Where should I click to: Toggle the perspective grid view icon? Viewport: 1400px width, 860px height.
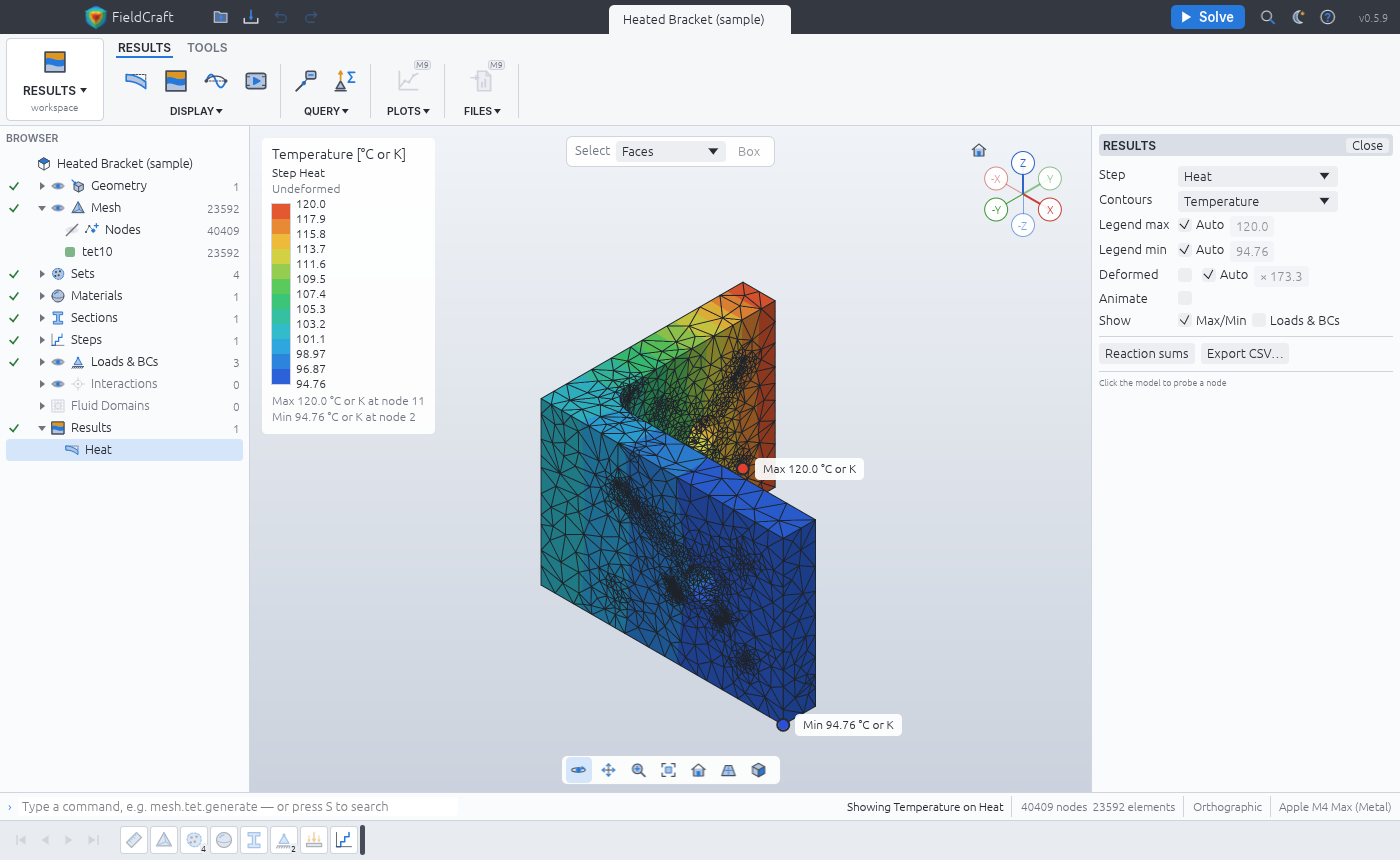click(x=728, y=770)
